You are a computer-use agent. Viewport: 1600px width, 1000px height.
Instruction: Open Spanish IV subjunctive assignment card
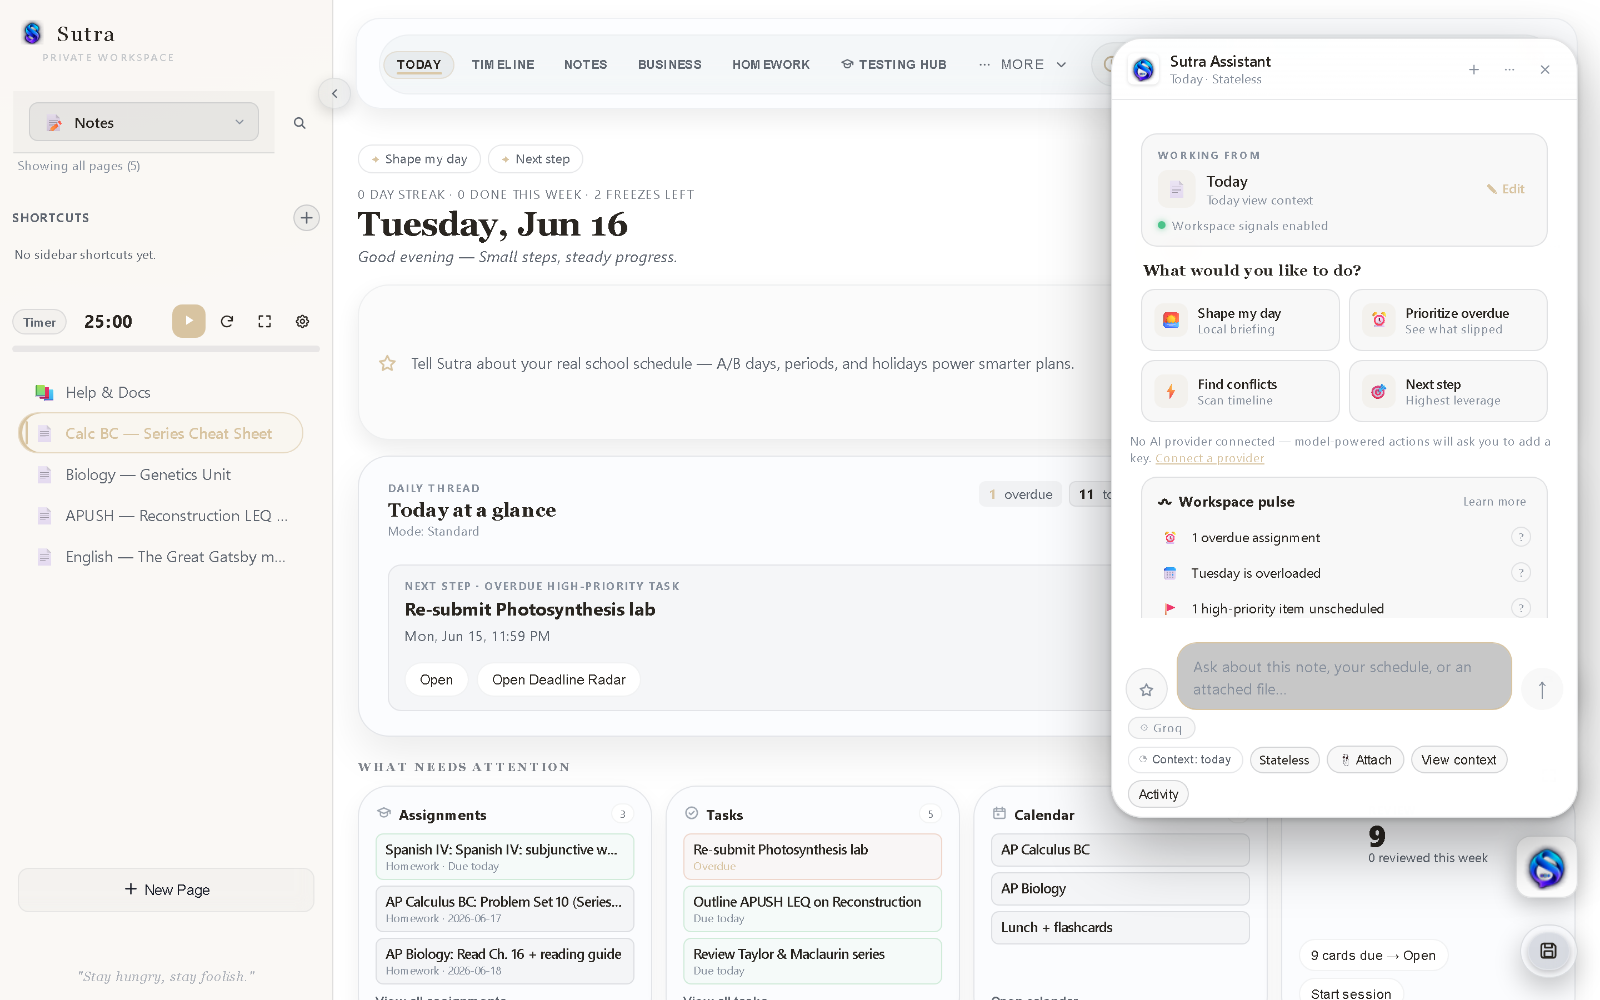coord(505,856)
